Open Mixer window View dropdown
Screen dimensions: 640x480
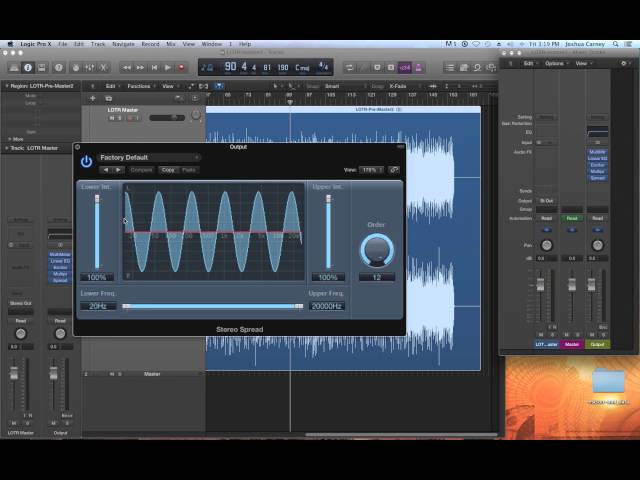(x=583, y=64)
